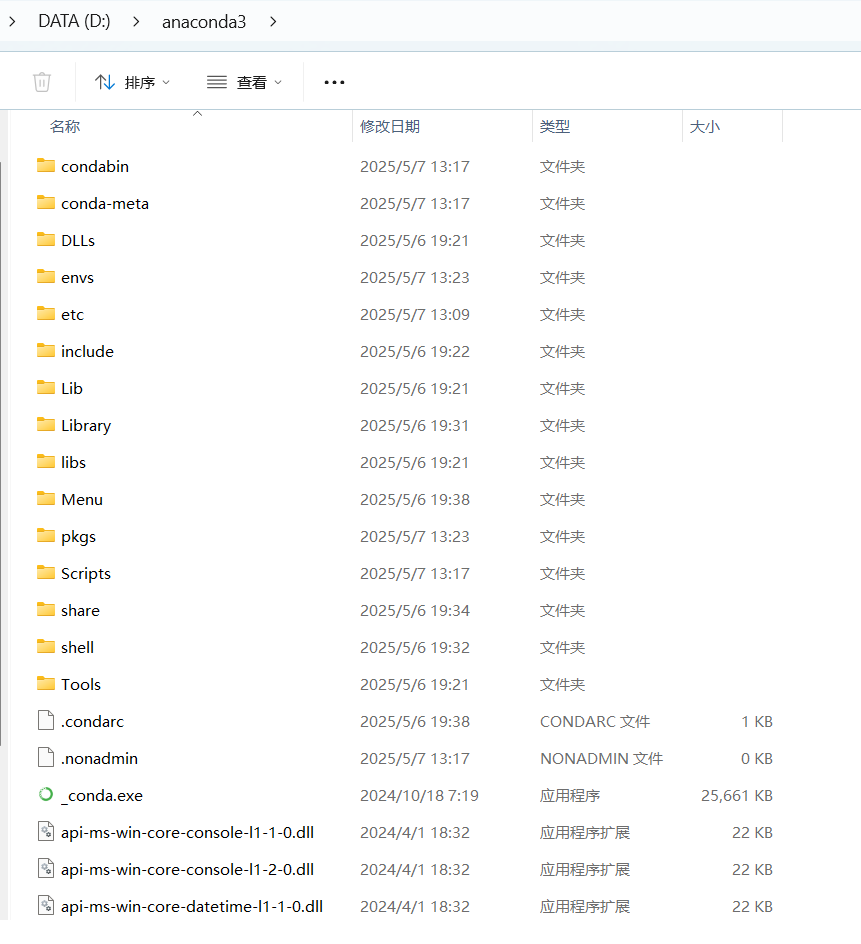Click the 25,661 KB size value

(x=737, y=795)
